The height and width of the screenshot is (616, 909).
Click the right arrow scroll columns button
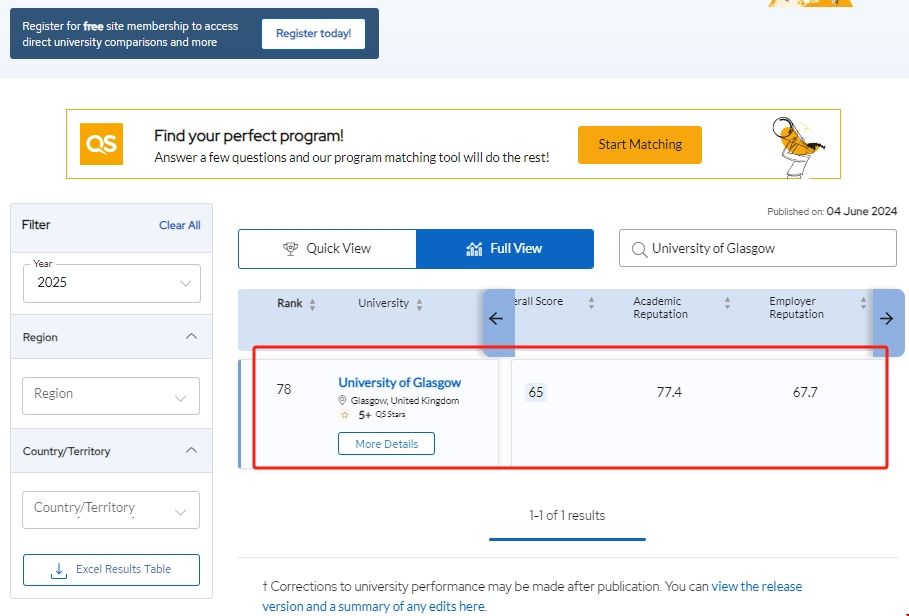(886, 319)
